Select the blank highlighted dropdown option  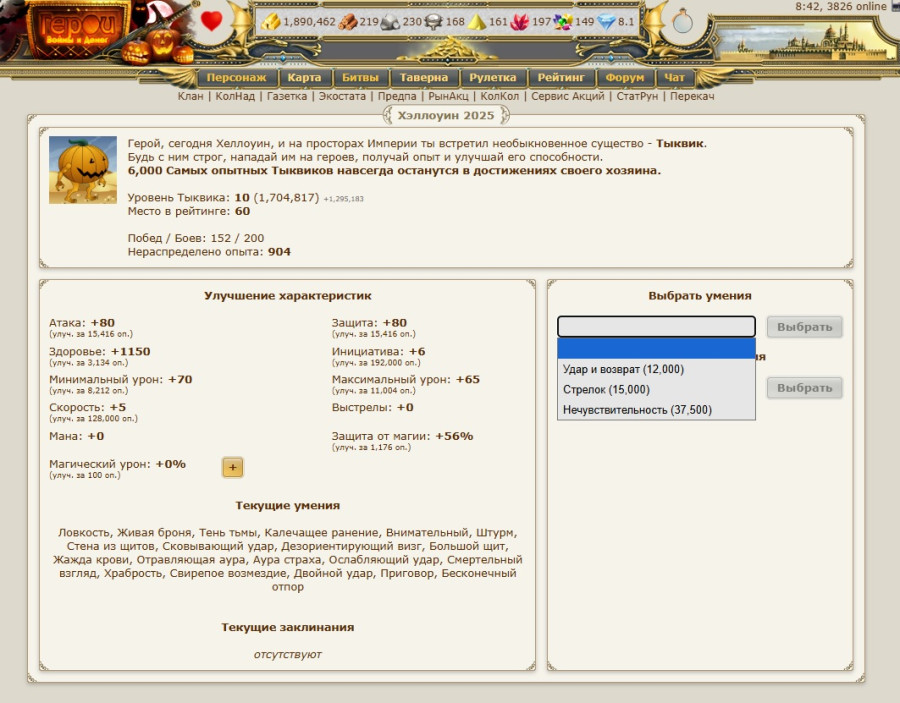point(655,348)
